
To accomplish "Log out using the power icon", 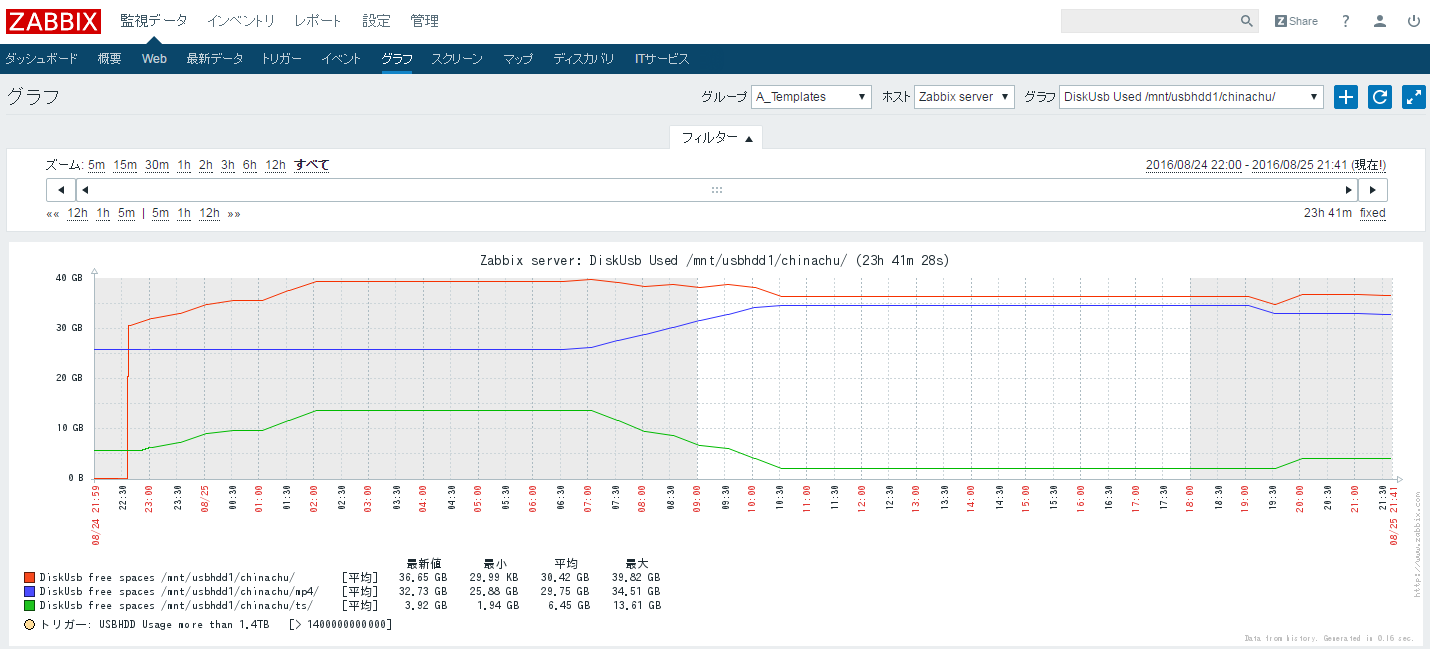I will pyautogui.click(x=1413, y=20).
